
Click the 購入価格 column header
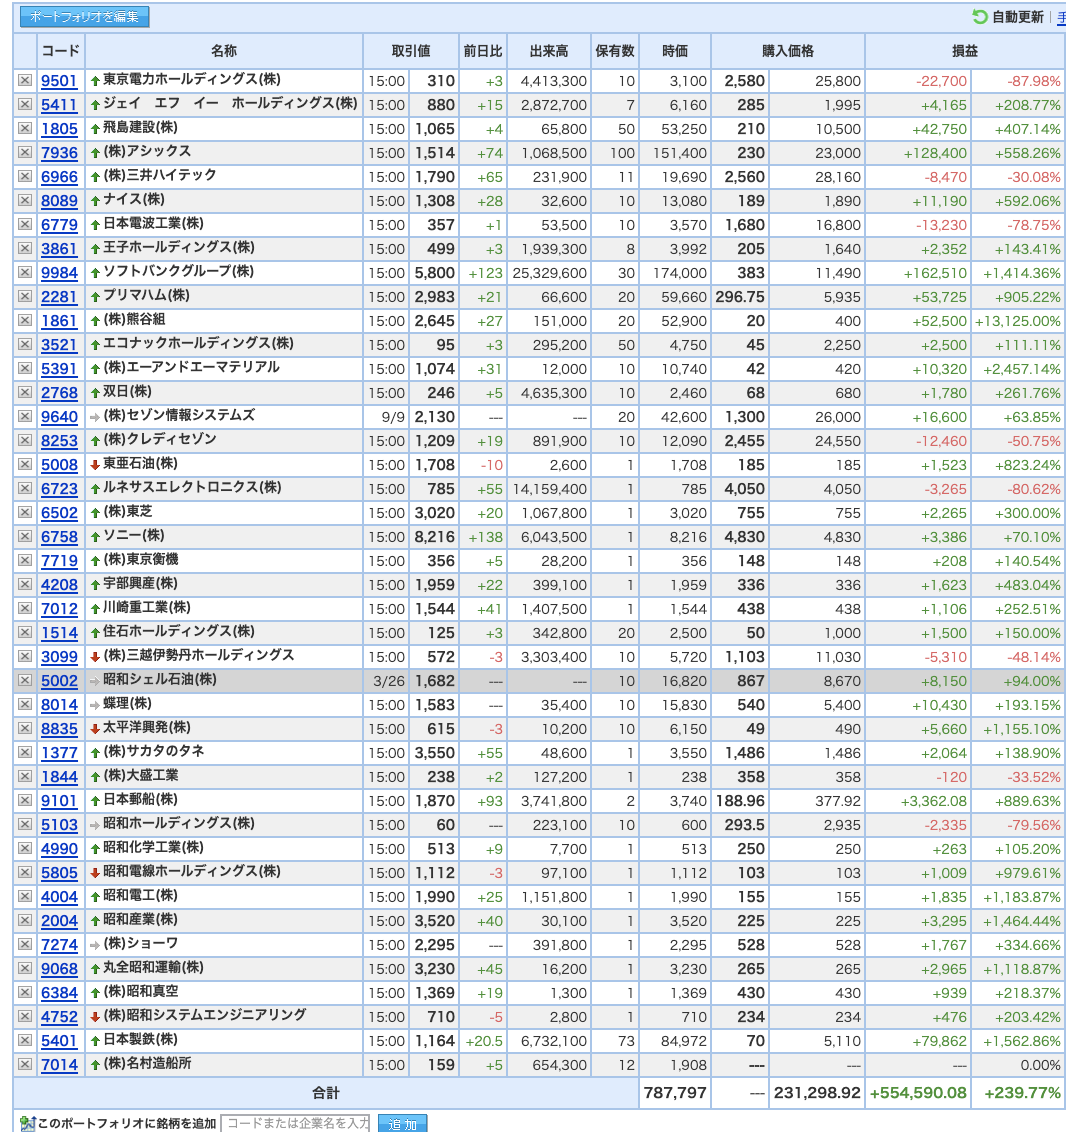(x=788, y=51)
